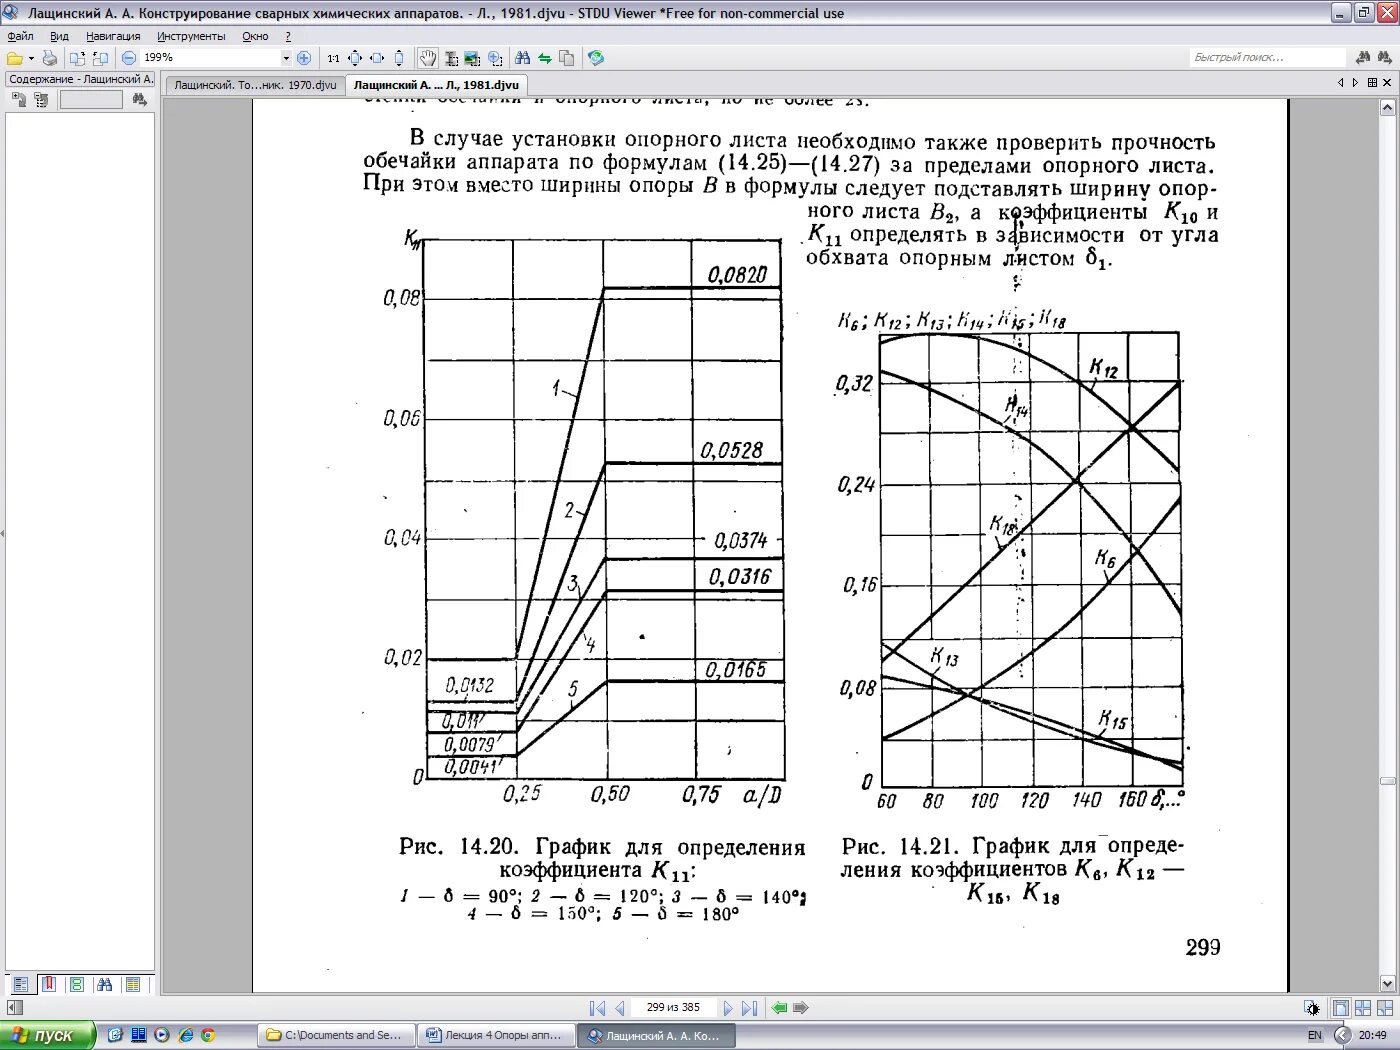The image size is (1400, 1050).
Task: Go to the first page
Action: (x=597, y=1008)
